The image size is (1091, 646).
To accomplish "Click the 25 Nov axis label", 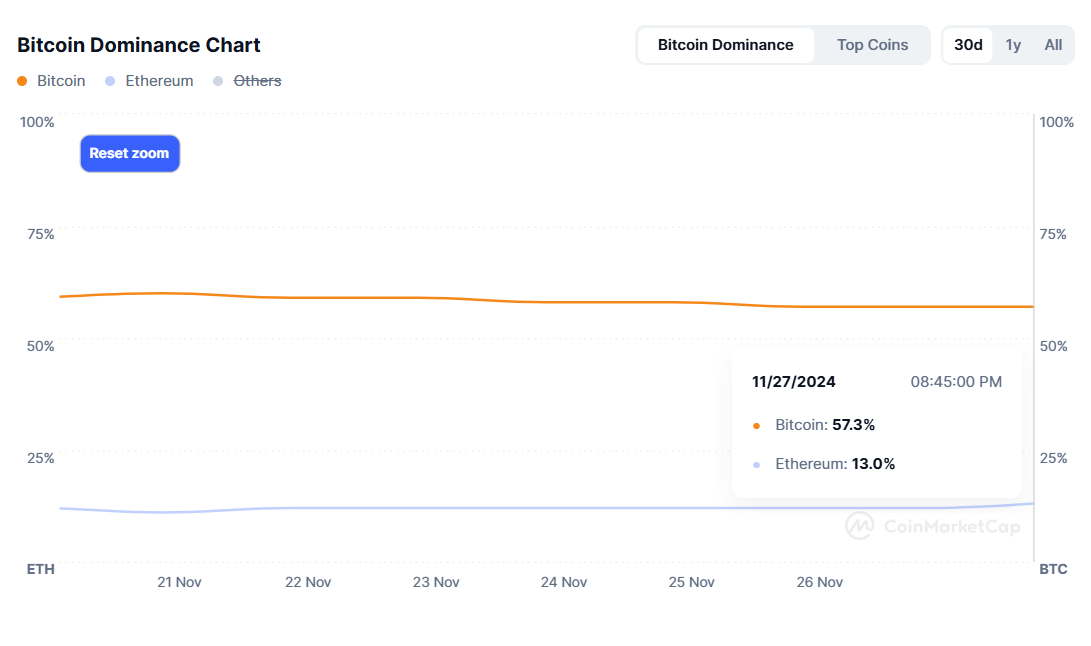I will click(x=692, y=582).
